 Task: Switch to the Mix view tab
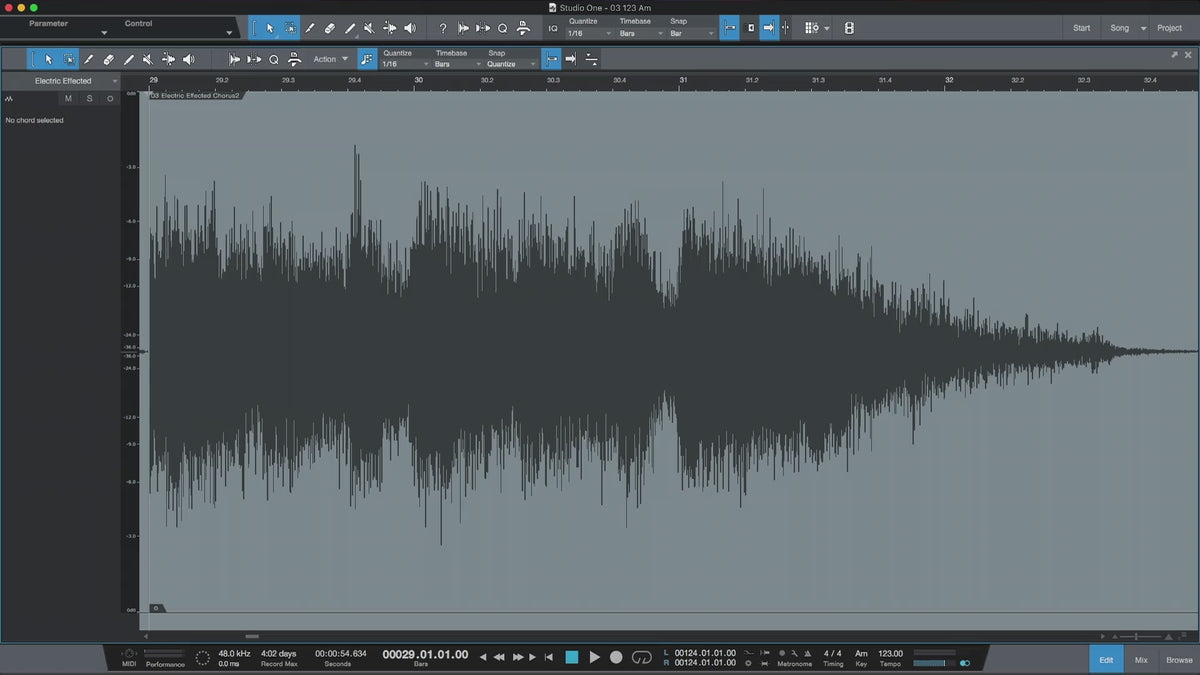point(1141,660)
